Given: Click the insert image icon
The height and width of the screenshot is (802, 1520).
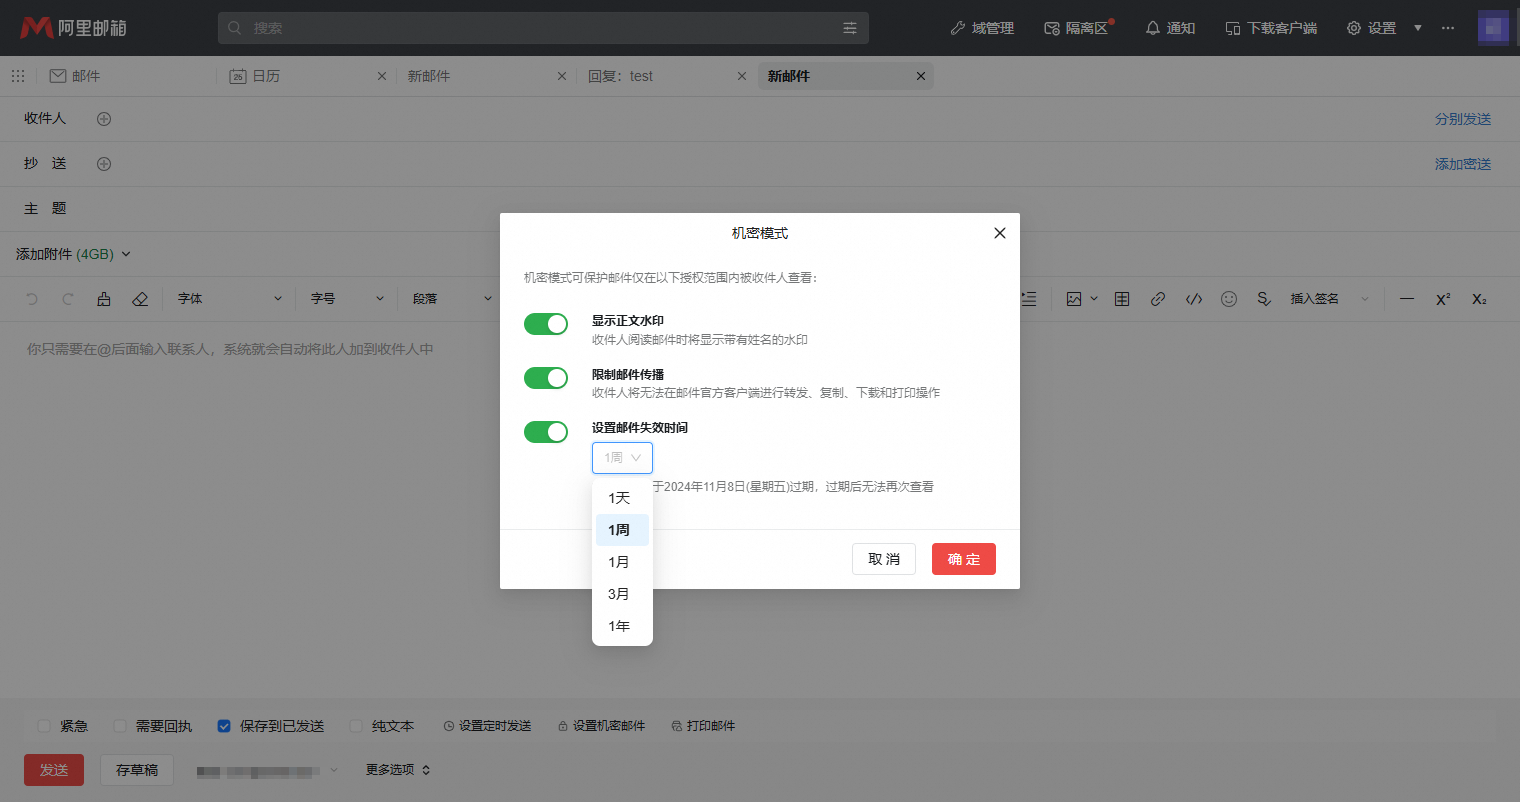Looking at the screenshot, I should point(1074,299).
